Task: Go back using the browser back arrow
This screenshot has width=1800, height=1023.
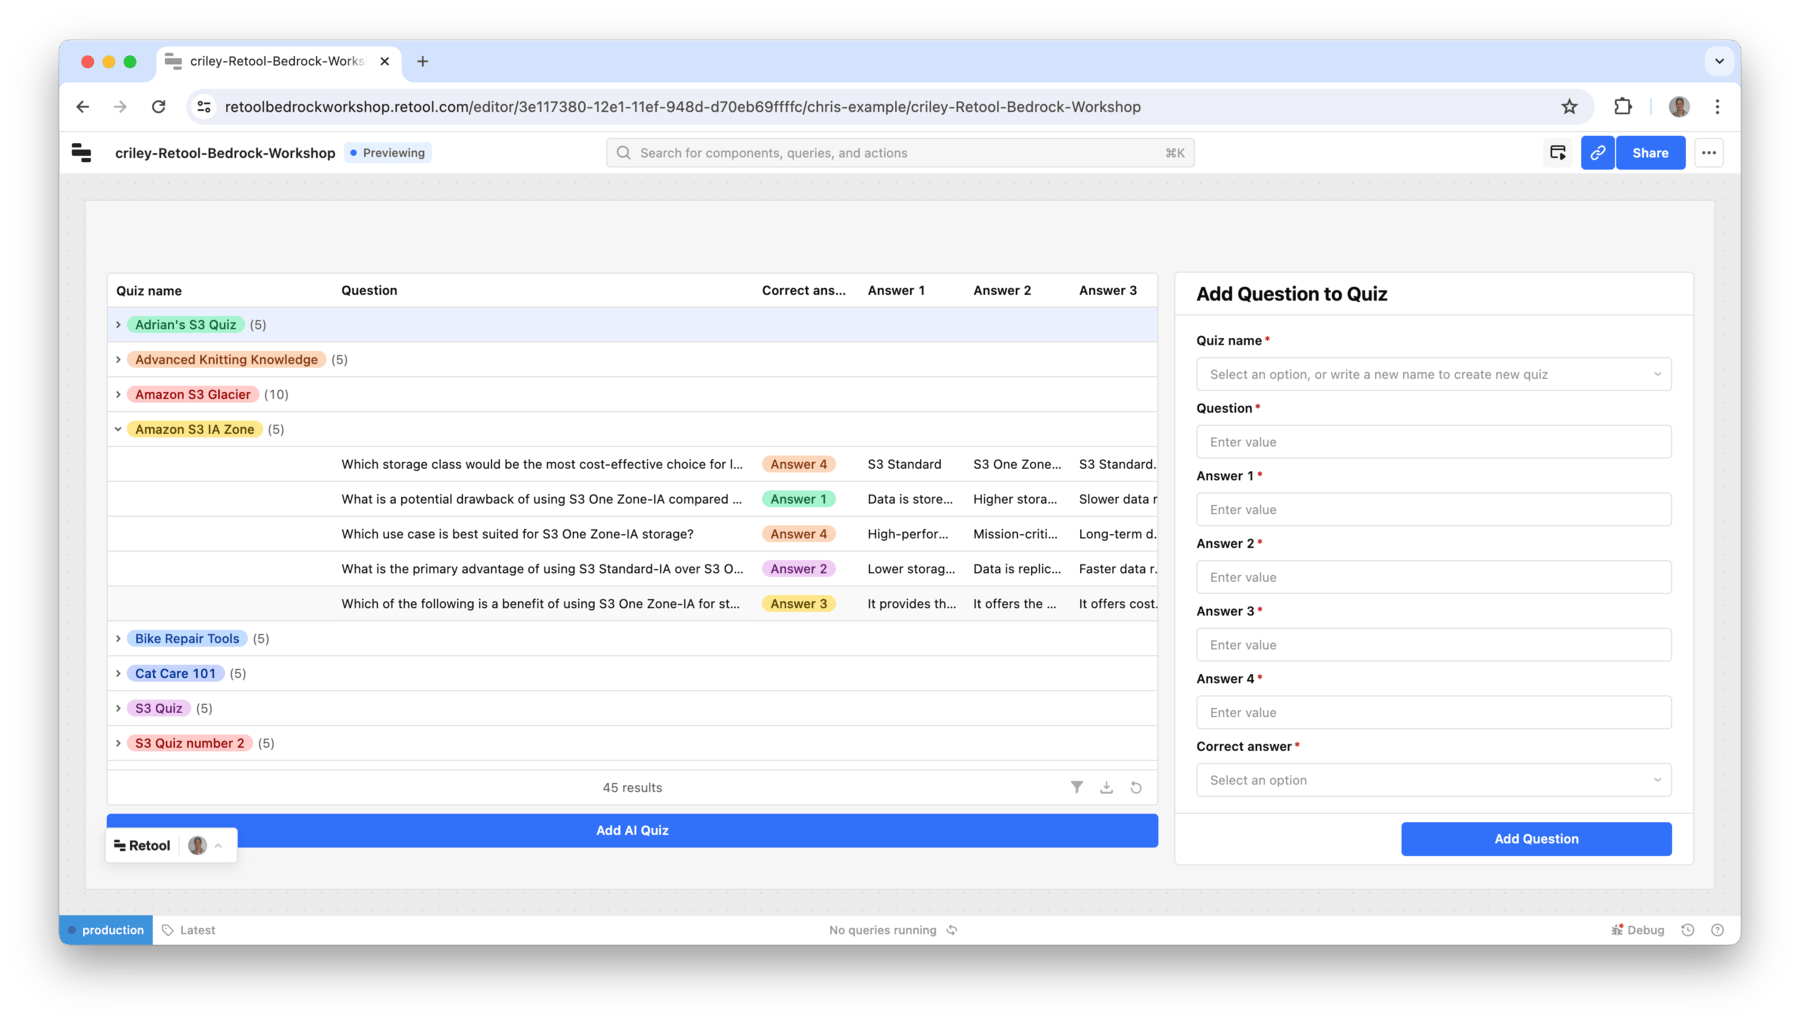Action: 83,107
